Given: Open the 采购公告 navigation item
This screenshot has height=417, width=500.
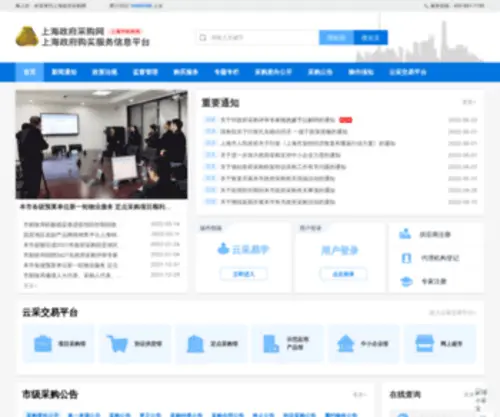Looking at the screenshot, I should 320,72.
